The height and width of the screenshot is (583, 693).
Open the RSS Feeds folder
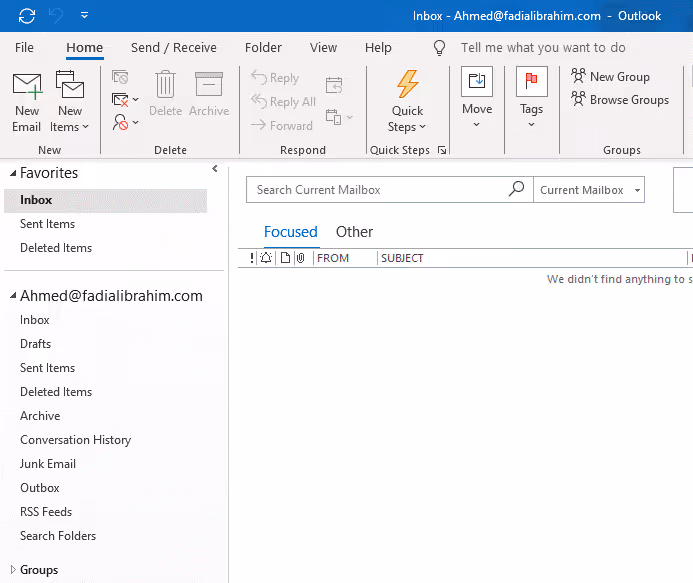tap(46, 512)
